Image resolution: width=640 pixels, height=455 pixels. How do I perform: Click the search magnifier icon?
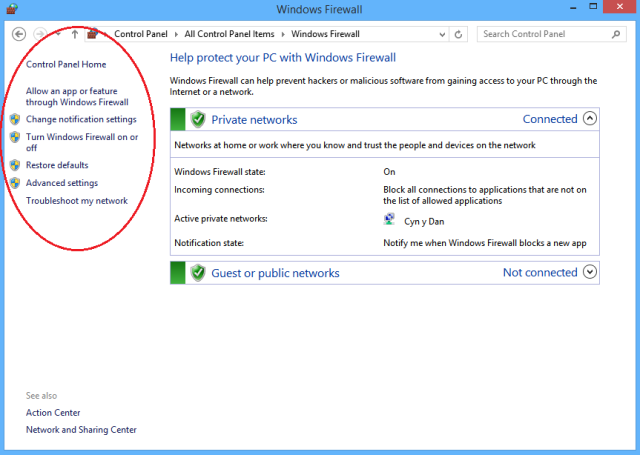tap(616, 34)
